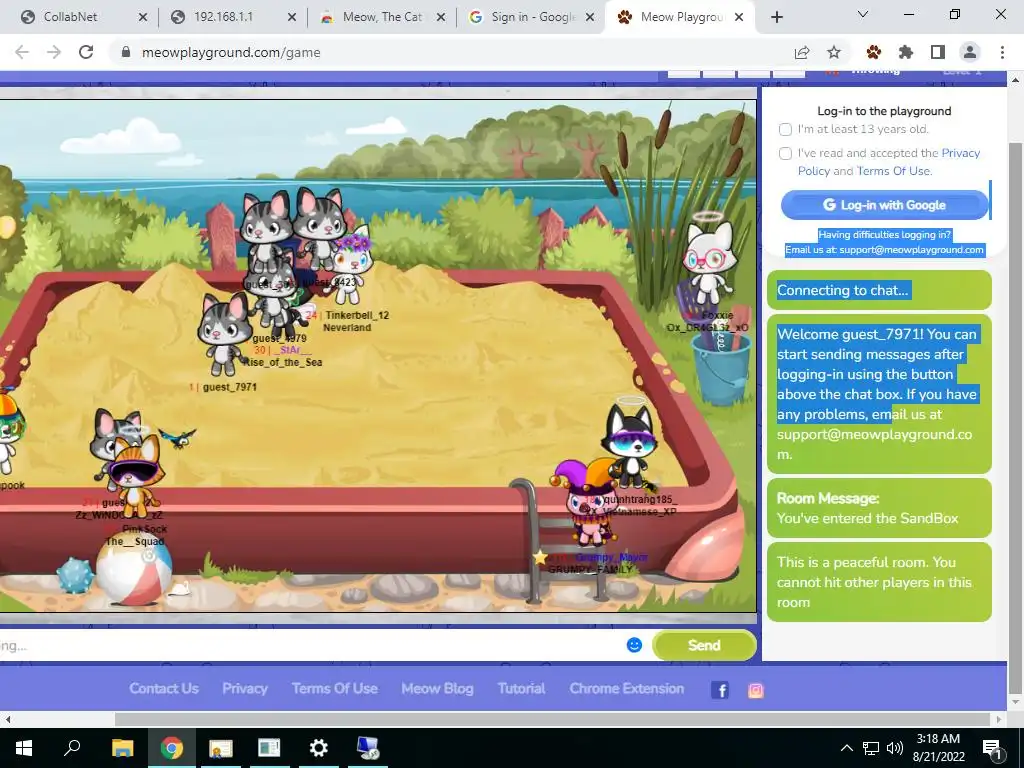Image resolution: width=1024 pixels, height=768 pixels.
Task: Send the chat message with Send button
Action: (x=704, y=645)
